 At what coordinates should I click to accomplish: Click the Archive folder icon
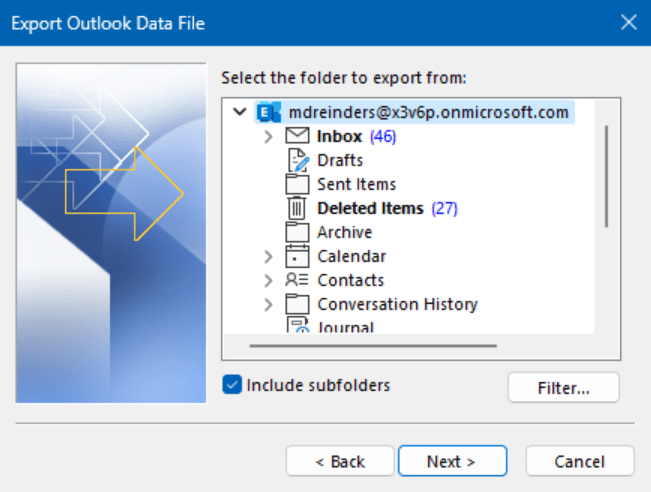pyautogui.click(x=297, y=232)
